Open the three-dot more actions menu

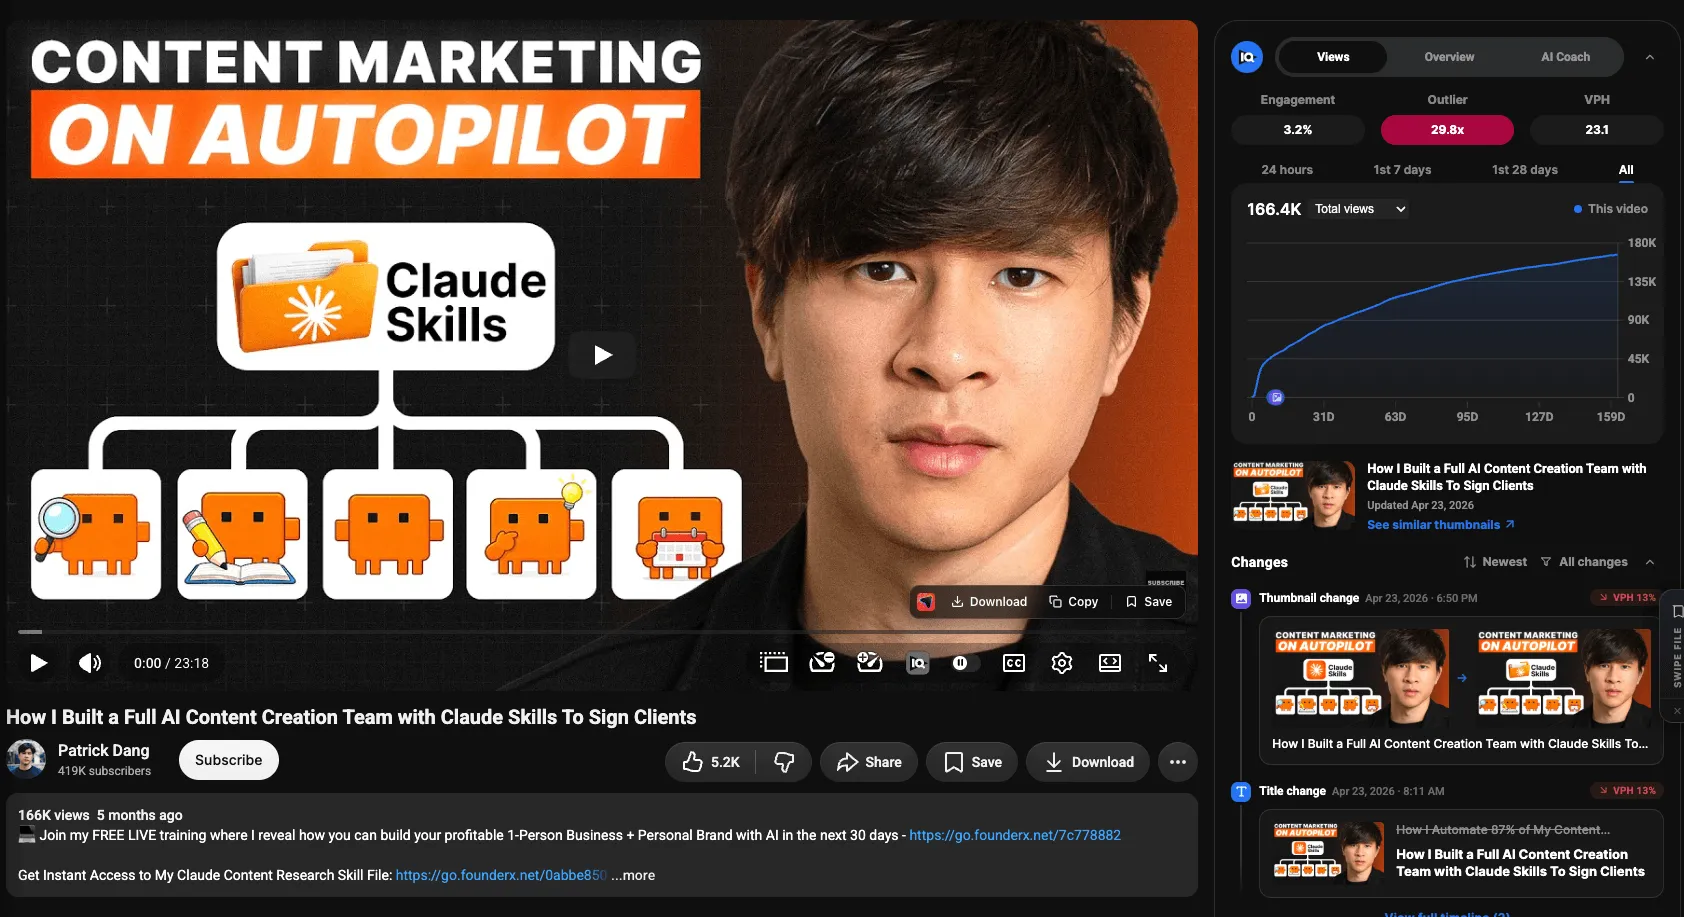point(1178,762)
